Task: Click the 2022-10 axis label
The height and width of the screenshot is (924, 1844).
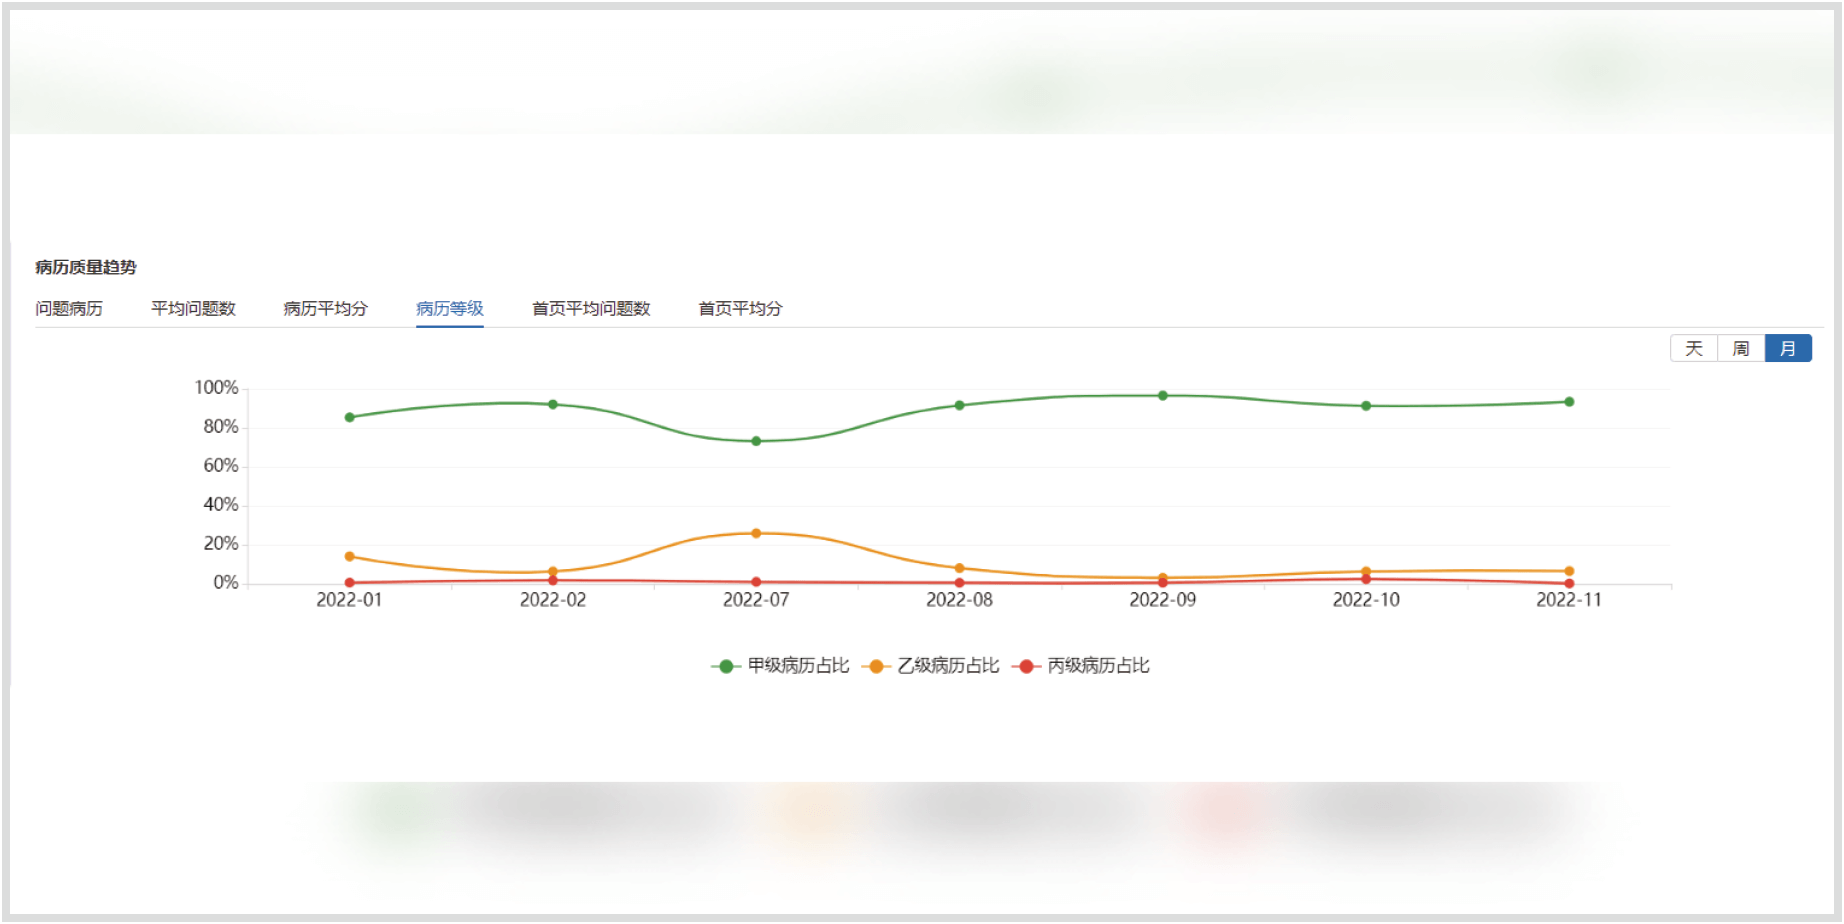Action: click(x=1366, y=600)
